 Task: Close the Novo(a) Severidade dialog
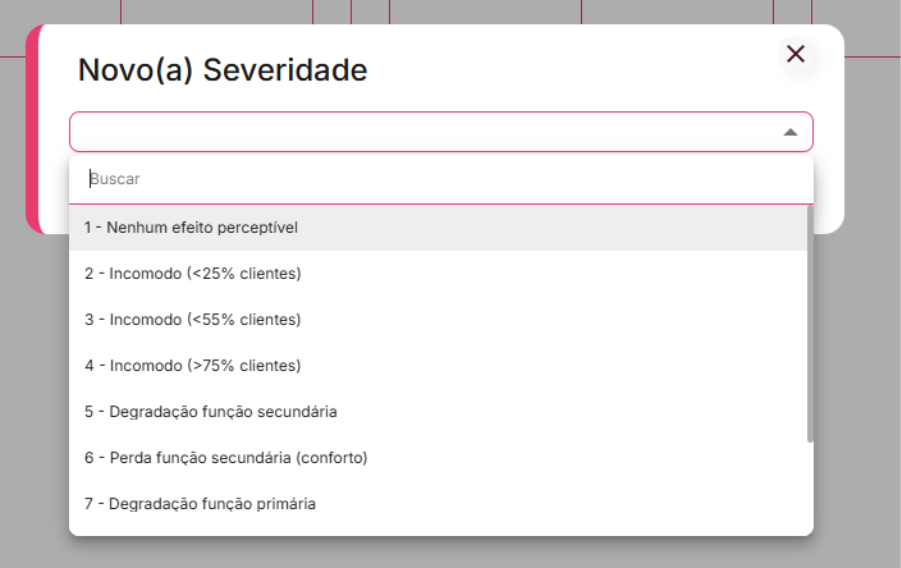[x=796, y=54]
